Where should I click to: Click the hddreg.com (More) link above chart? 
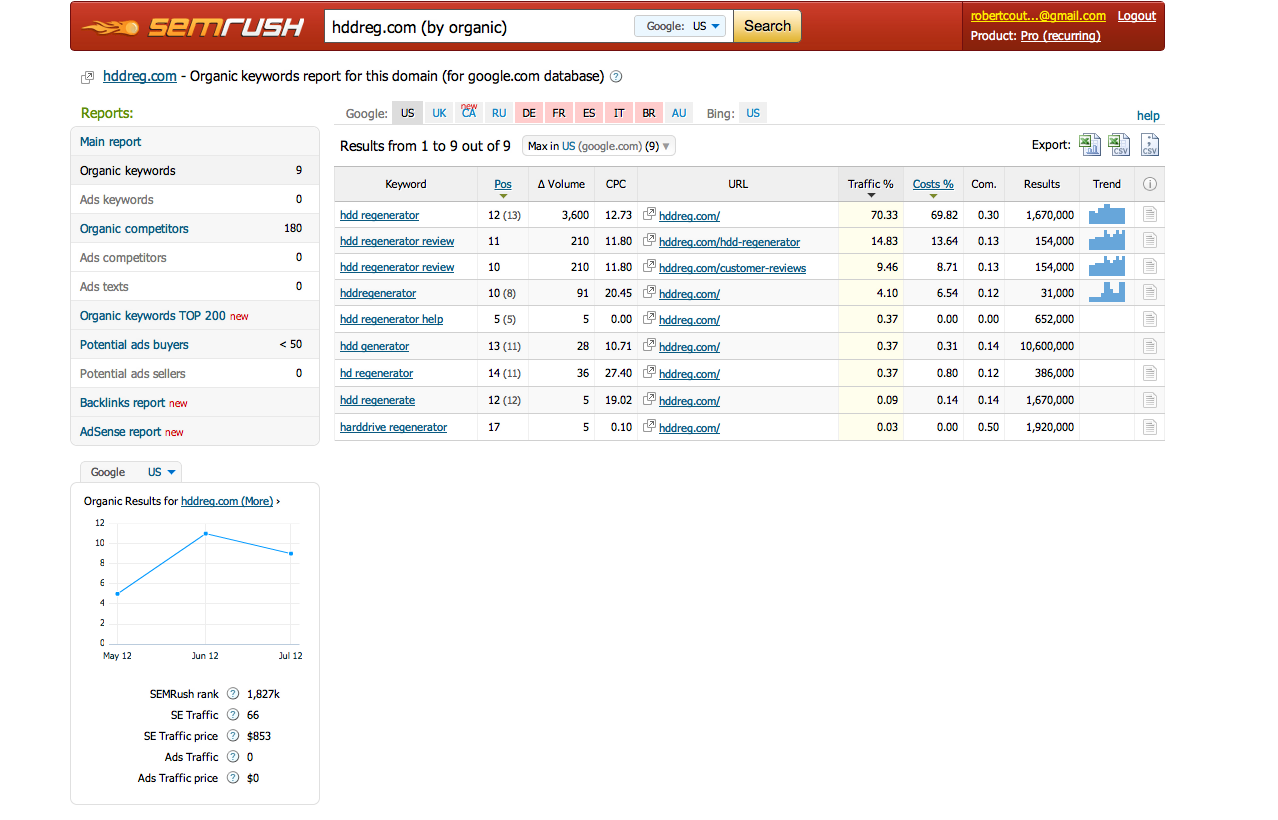click(x=227, y=501)
